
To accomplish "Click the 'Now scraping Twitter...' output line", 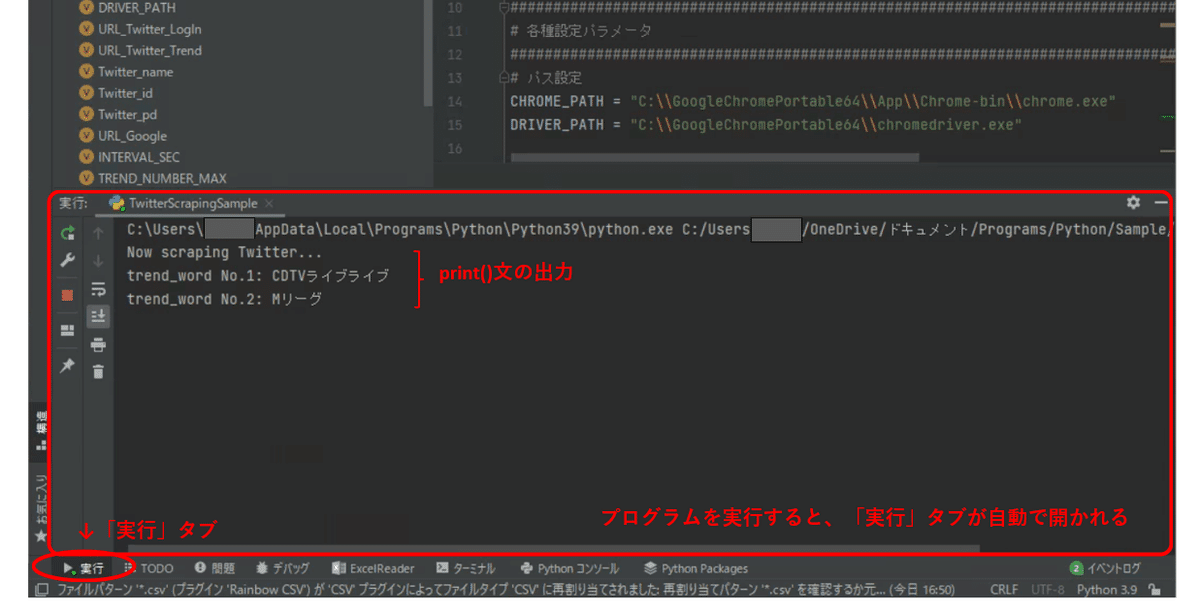I will point(225,252).
